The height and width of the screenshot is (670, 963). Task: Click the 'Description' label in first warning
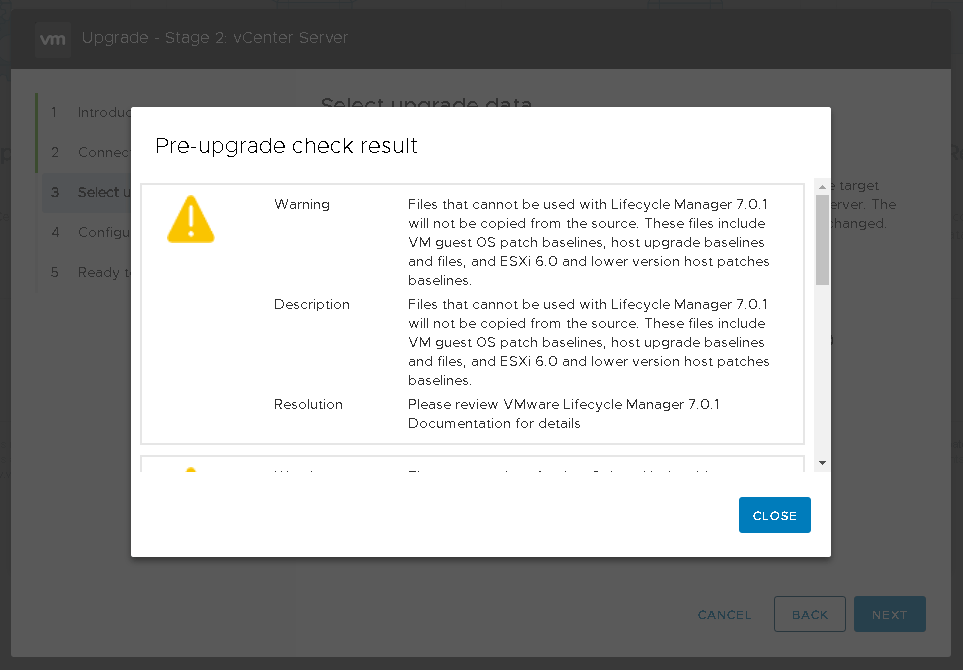tap(312, 304)
